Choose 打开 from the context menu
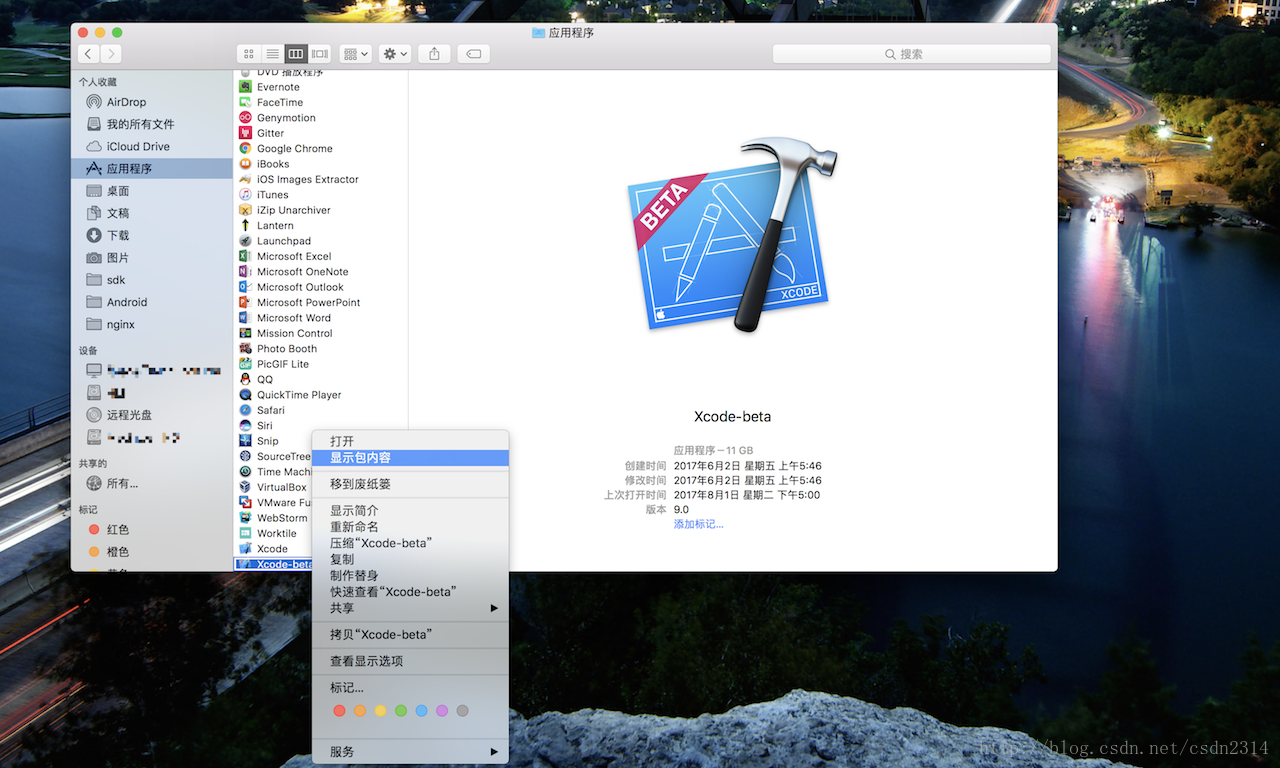This screenshot has height=768, width=1280. 410,441
